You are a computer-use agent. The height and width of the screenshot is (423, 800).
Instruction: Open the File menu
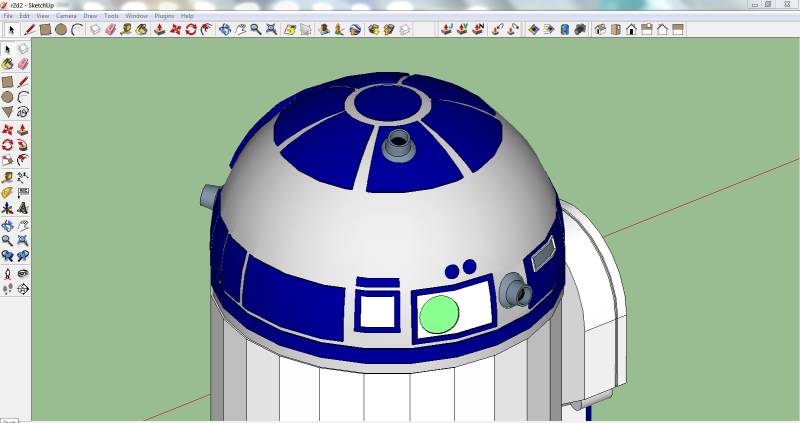click(8, 16)
